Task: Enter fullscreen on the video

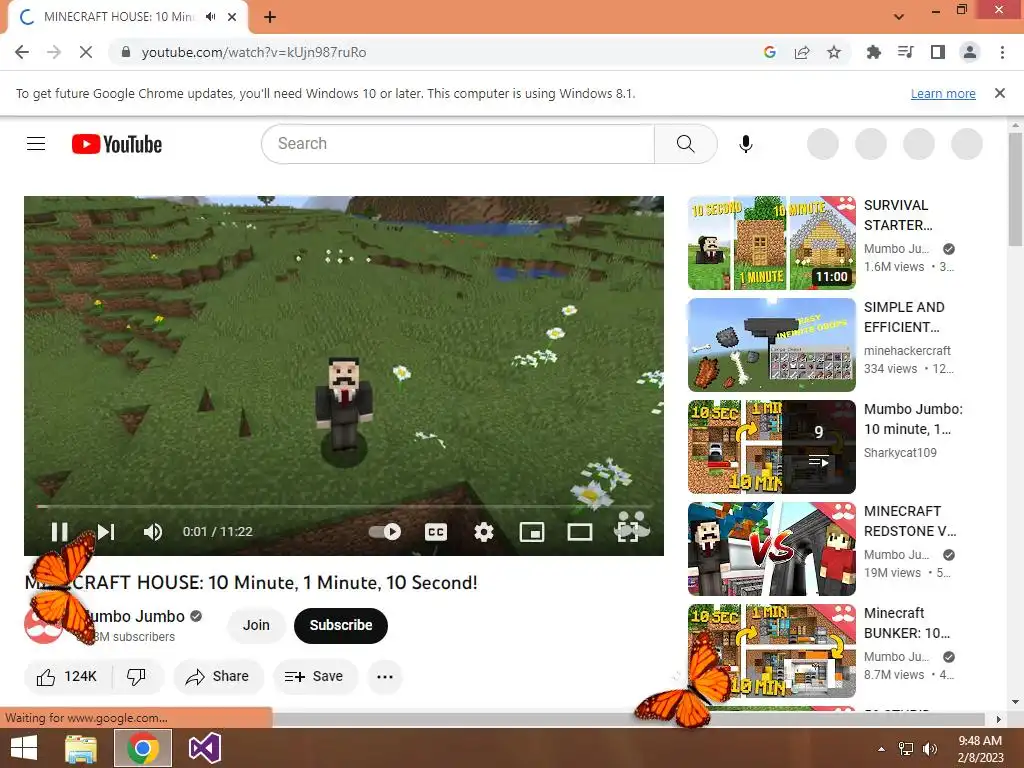Action: pyautogui.click(x=628, y=532)
